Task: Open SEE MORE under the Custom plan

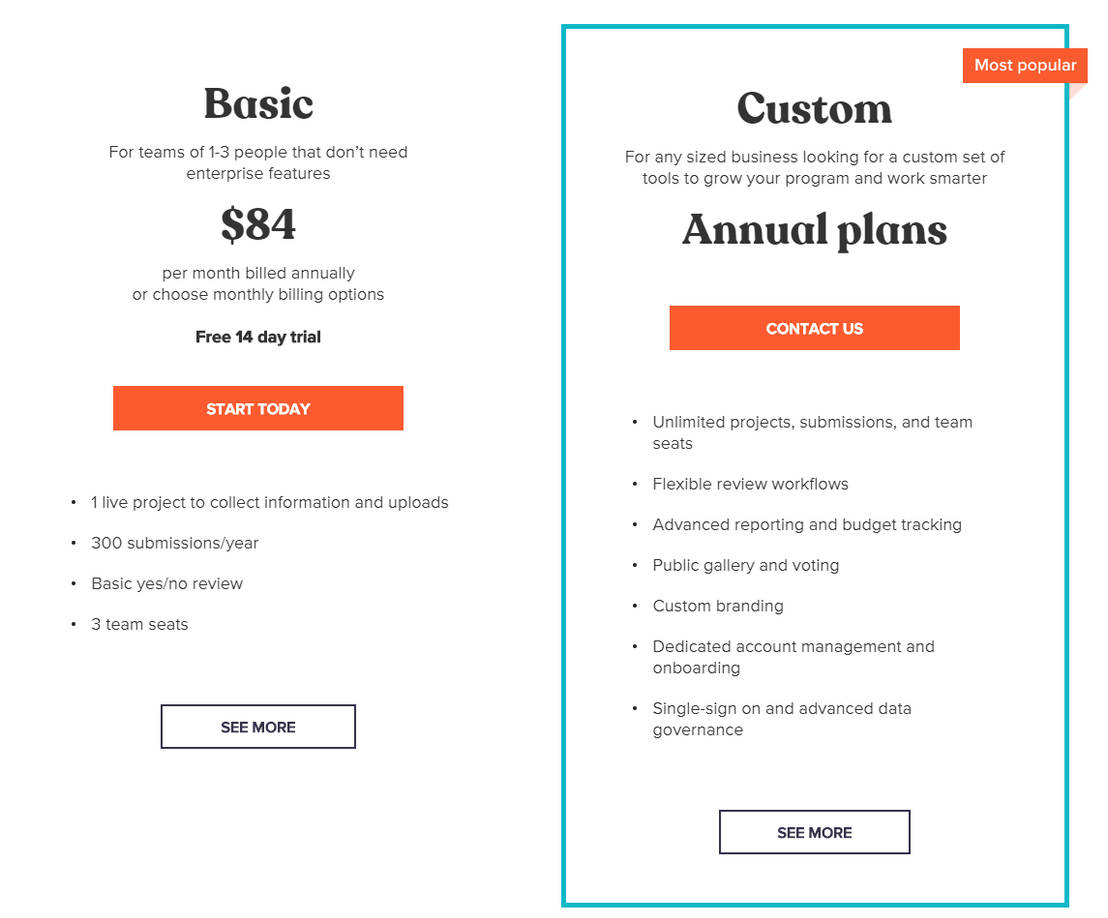Action: [814, 831]
